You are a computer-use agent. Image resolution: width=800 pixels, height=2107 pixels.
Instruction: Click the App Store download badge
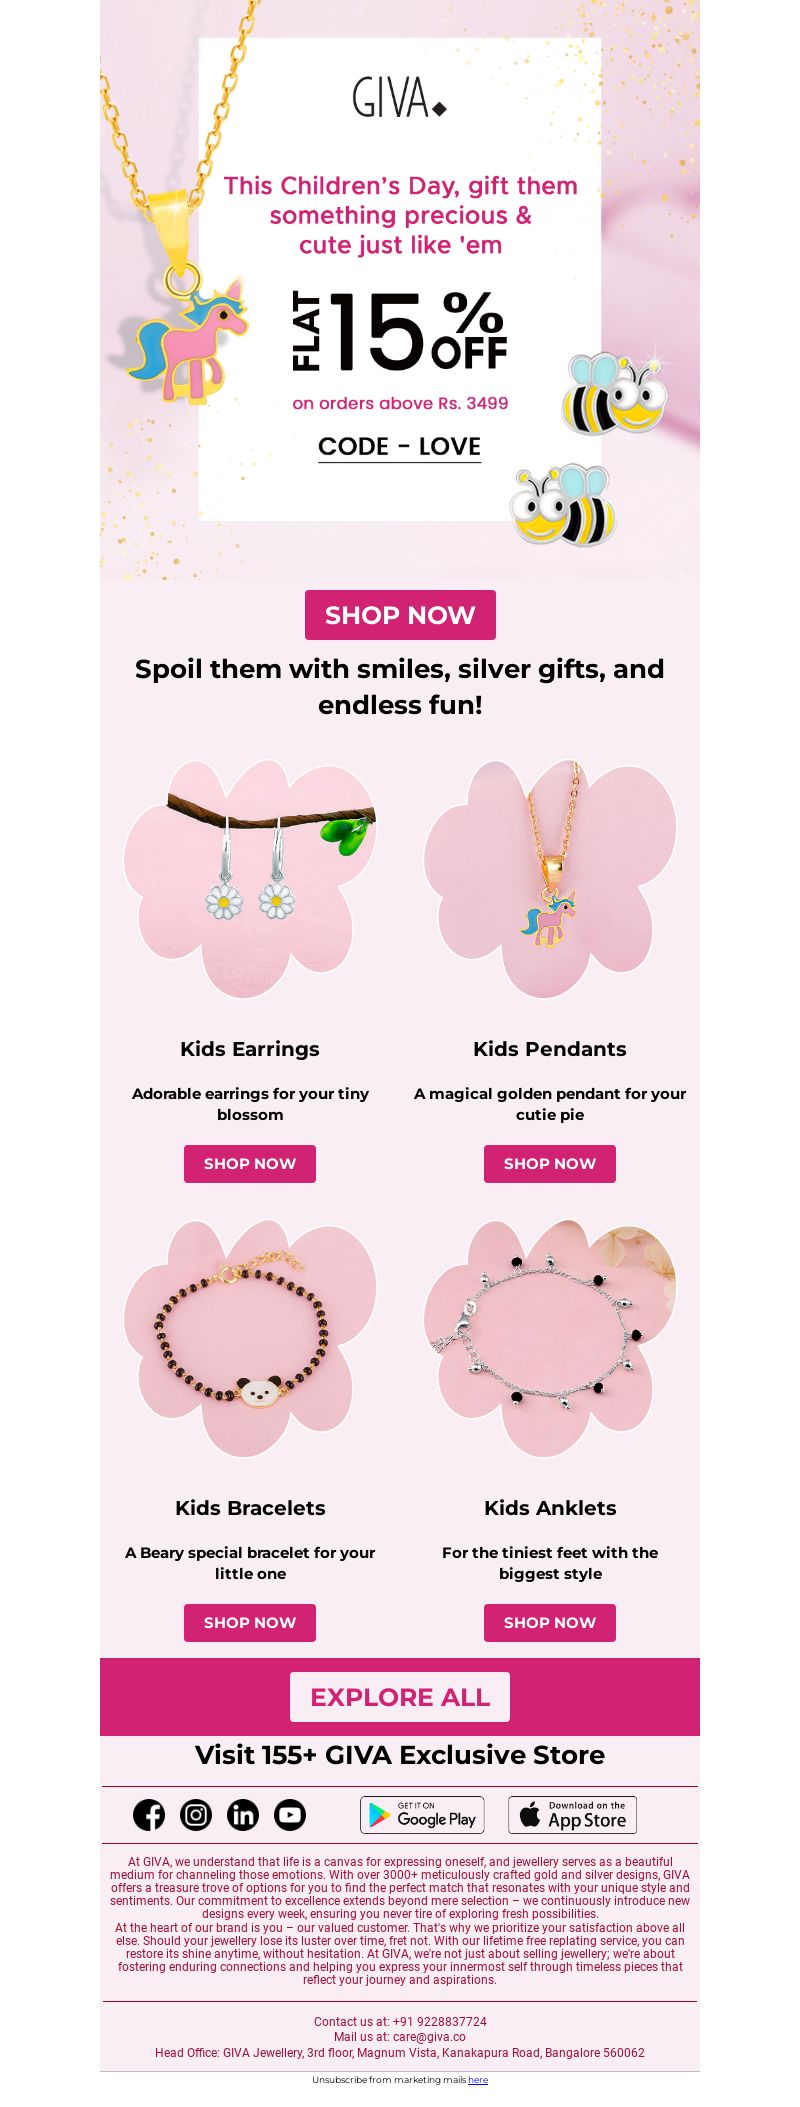click(572, 1814)
